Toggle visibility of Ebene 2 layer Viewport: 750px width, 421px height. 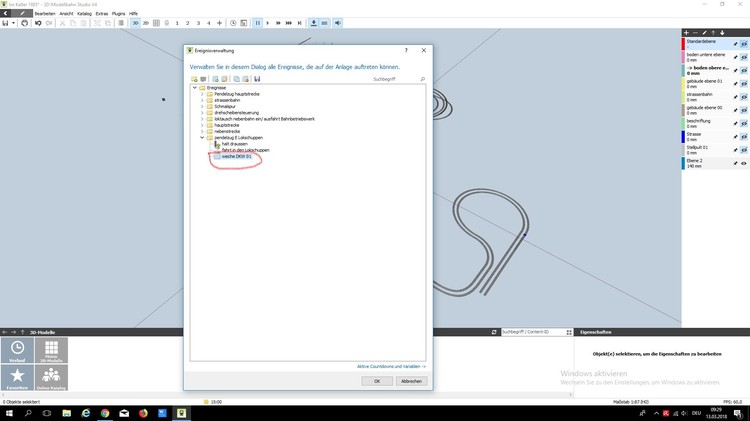[744, 163]
